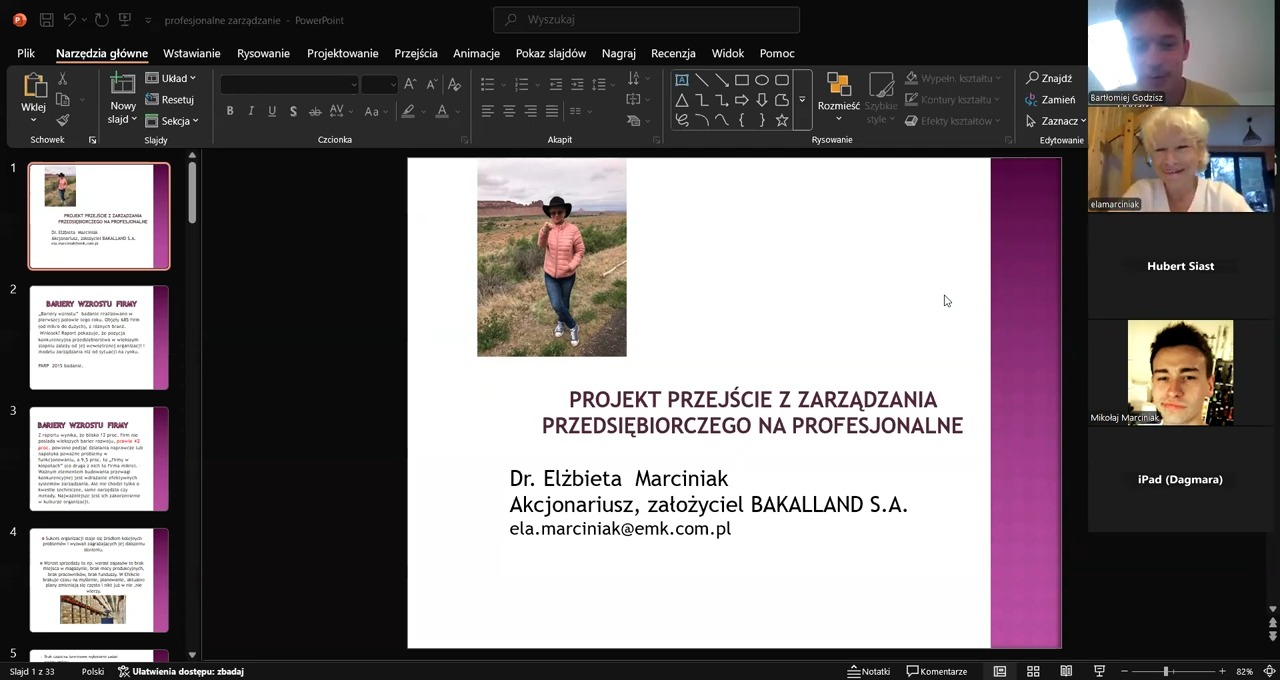The width and height of the screenshot is (1280, 680).
Task: Select the five-point Star shape
Action: pos(782,120)
